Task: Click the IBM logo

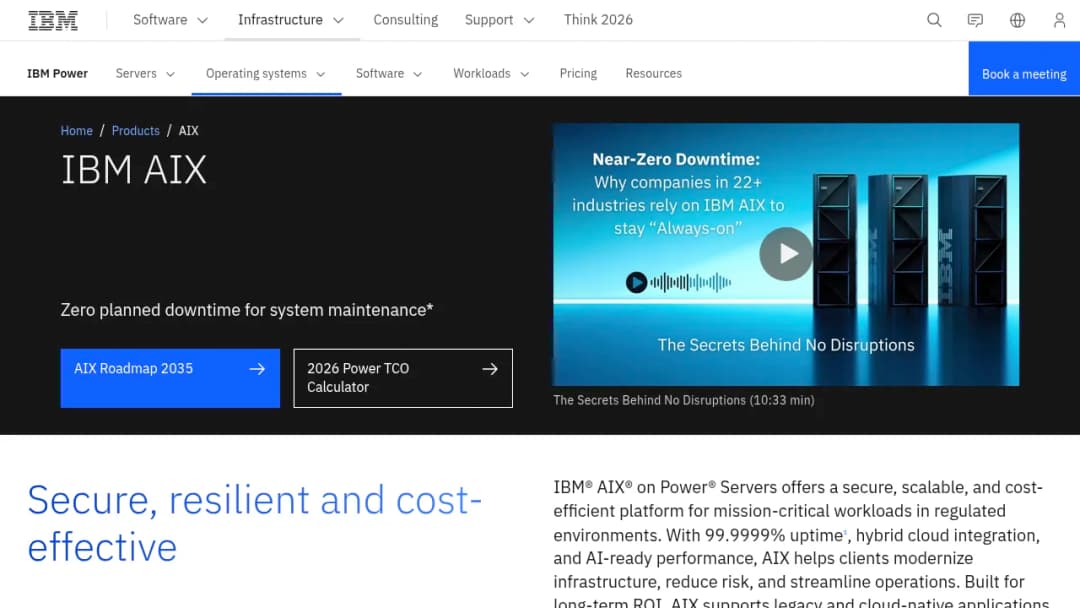Action: [x=53, y=20]
